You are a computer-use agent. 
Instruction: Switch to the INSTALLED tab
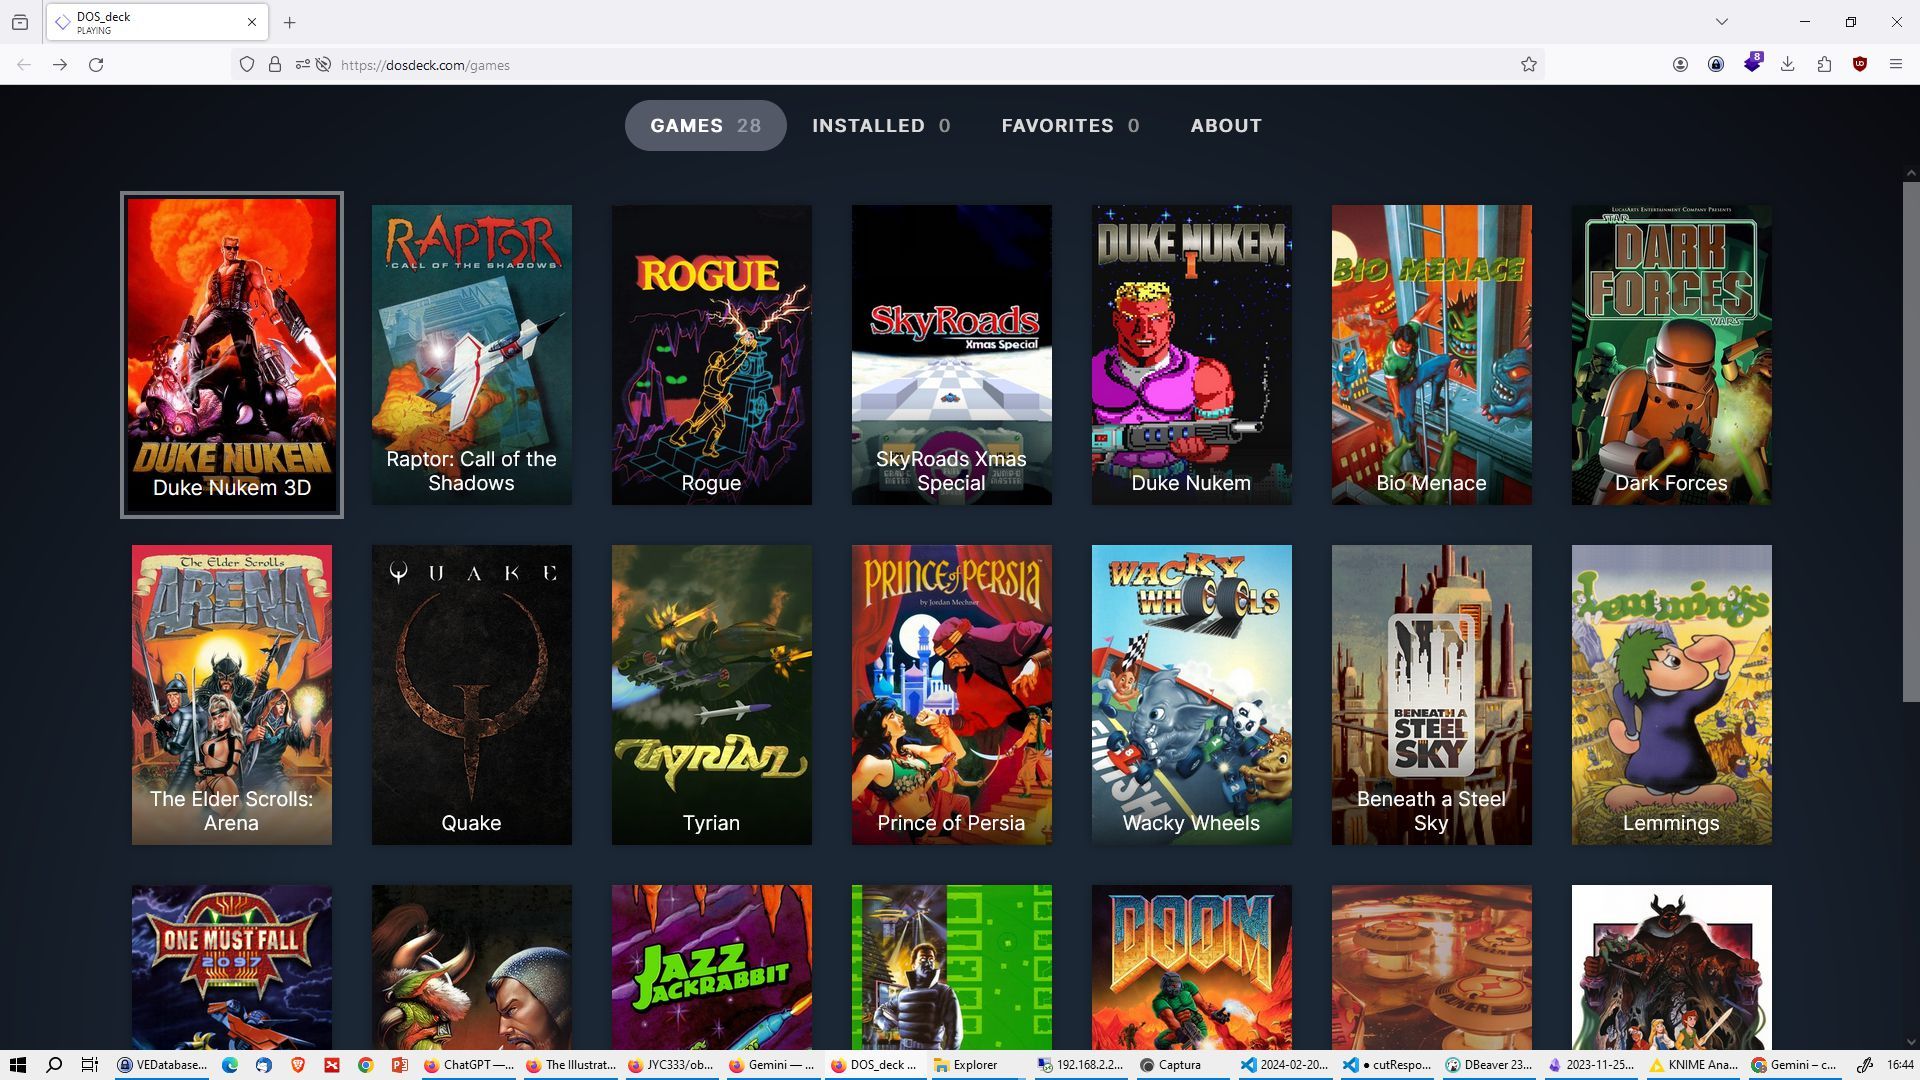(x=881, y=125)
